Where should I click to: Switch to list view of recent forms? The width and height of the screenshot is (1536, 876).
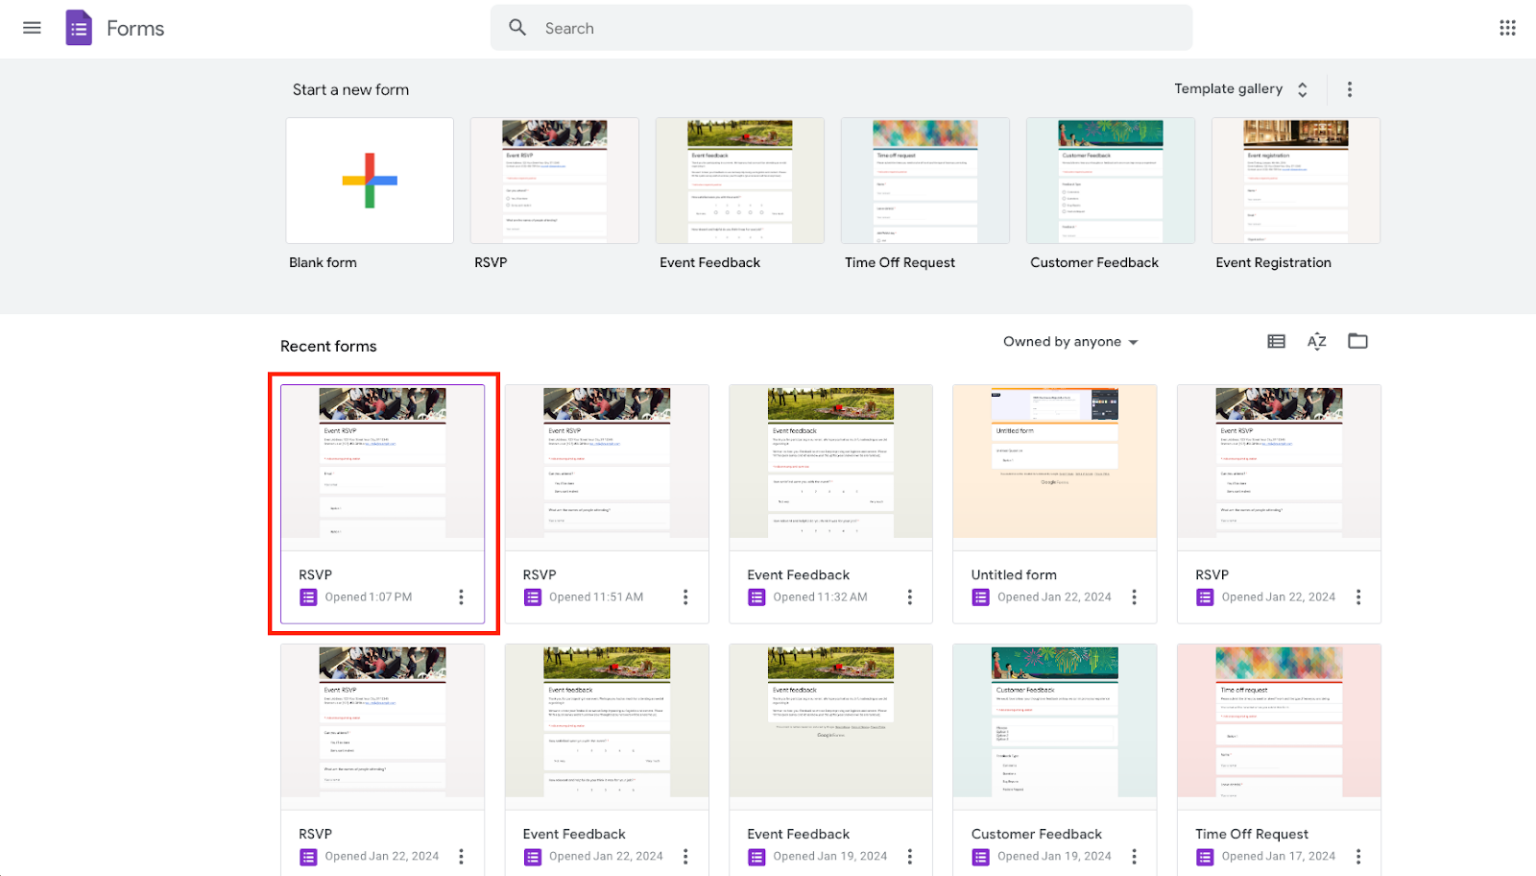(x=1276, y=341)
